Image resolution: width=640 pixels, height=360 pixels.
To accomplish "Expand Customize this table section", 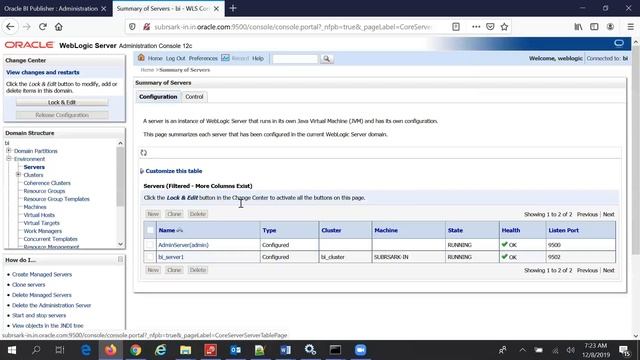I will 173,171.
